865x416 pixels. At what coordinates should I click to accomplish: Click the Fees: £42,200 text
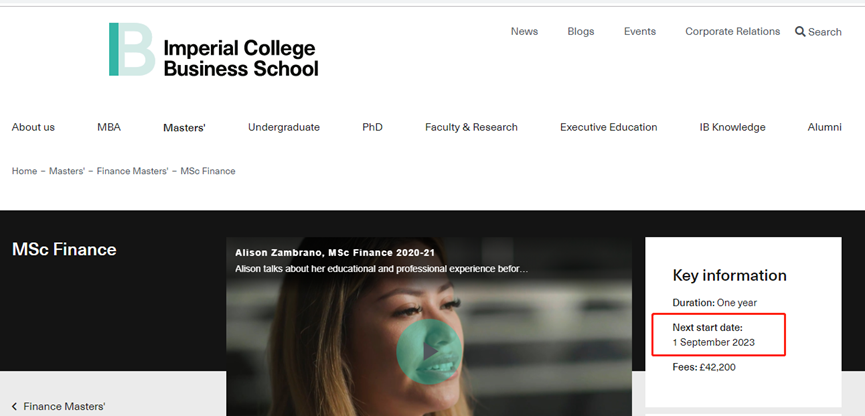(704, 367)
